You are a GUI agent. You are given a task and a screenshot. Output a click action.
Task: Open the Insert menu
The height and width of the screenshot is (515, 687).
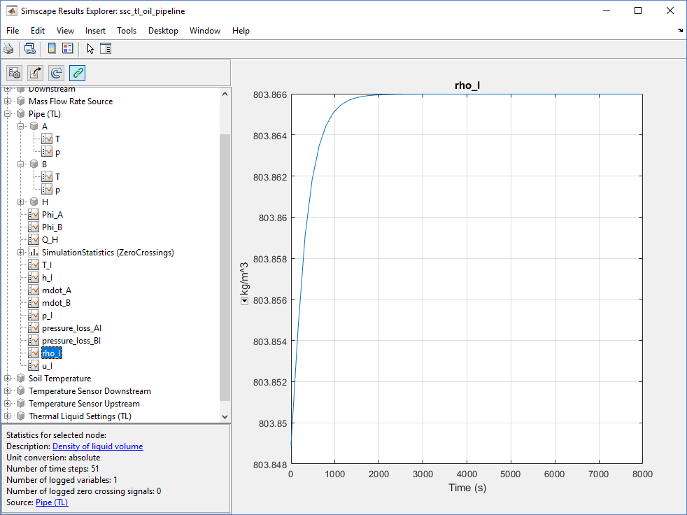click(95, 31)
